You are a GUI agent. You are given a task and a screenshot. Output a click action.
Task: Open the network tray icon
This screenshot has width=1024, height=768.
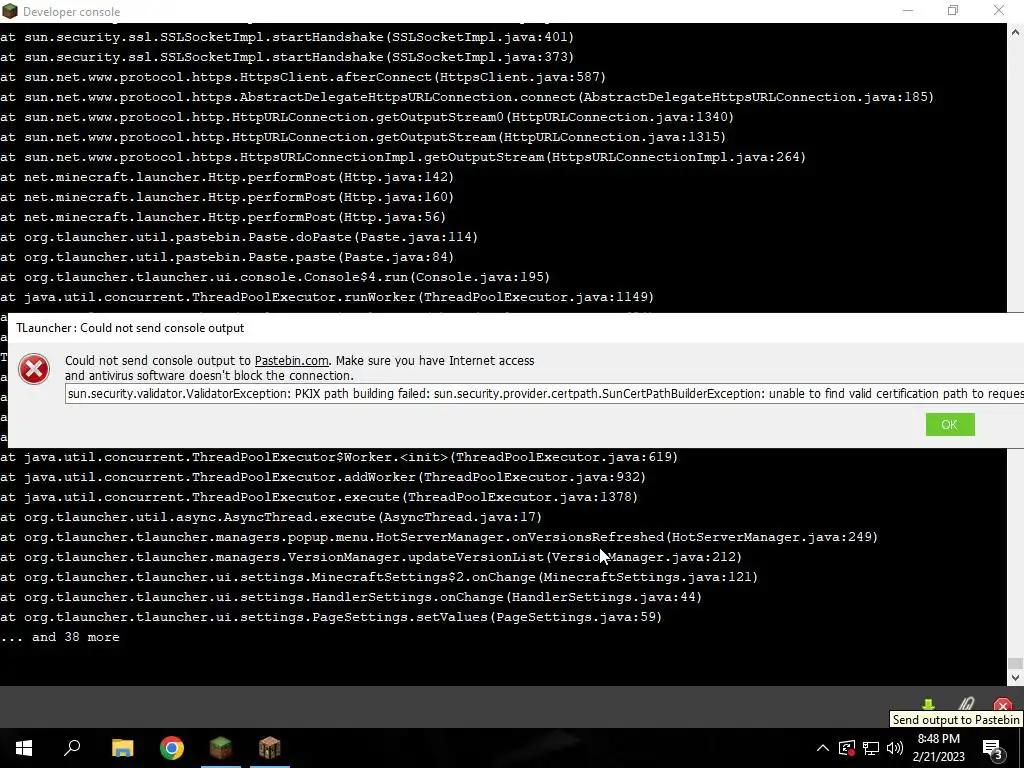(871, 748)
